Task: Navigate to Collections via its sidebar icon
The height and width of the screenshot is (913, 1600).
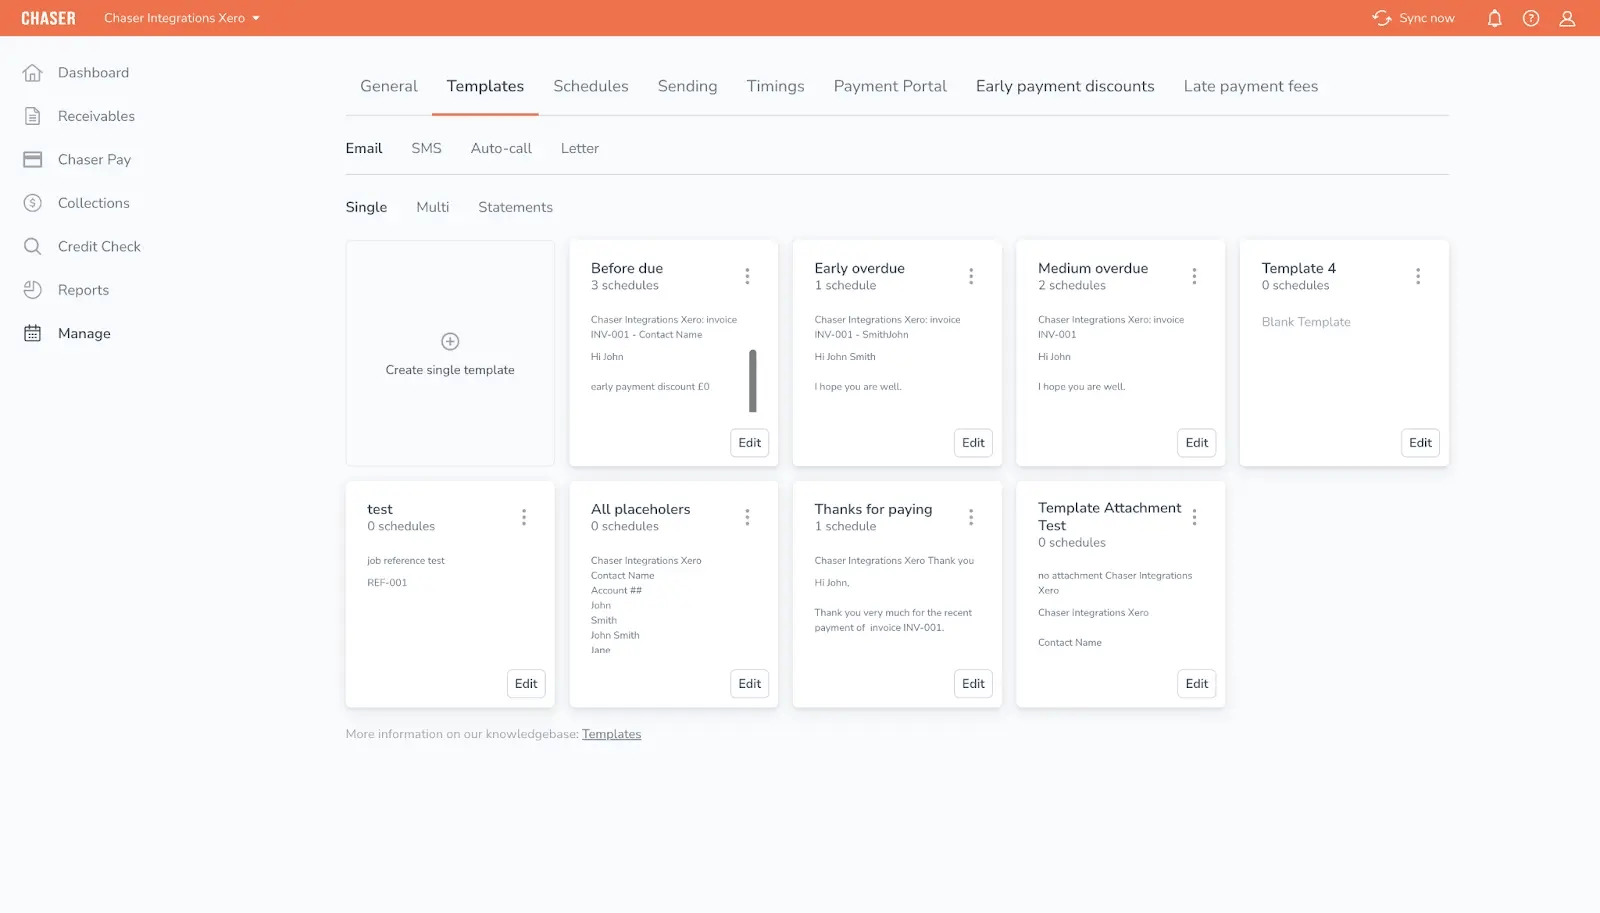Action: (33, 203)
